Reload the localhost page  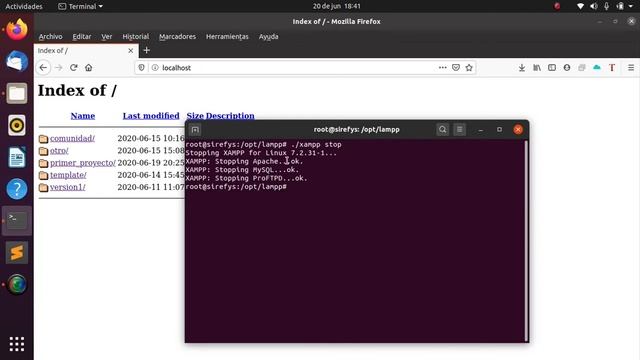(x=73, y=68)
